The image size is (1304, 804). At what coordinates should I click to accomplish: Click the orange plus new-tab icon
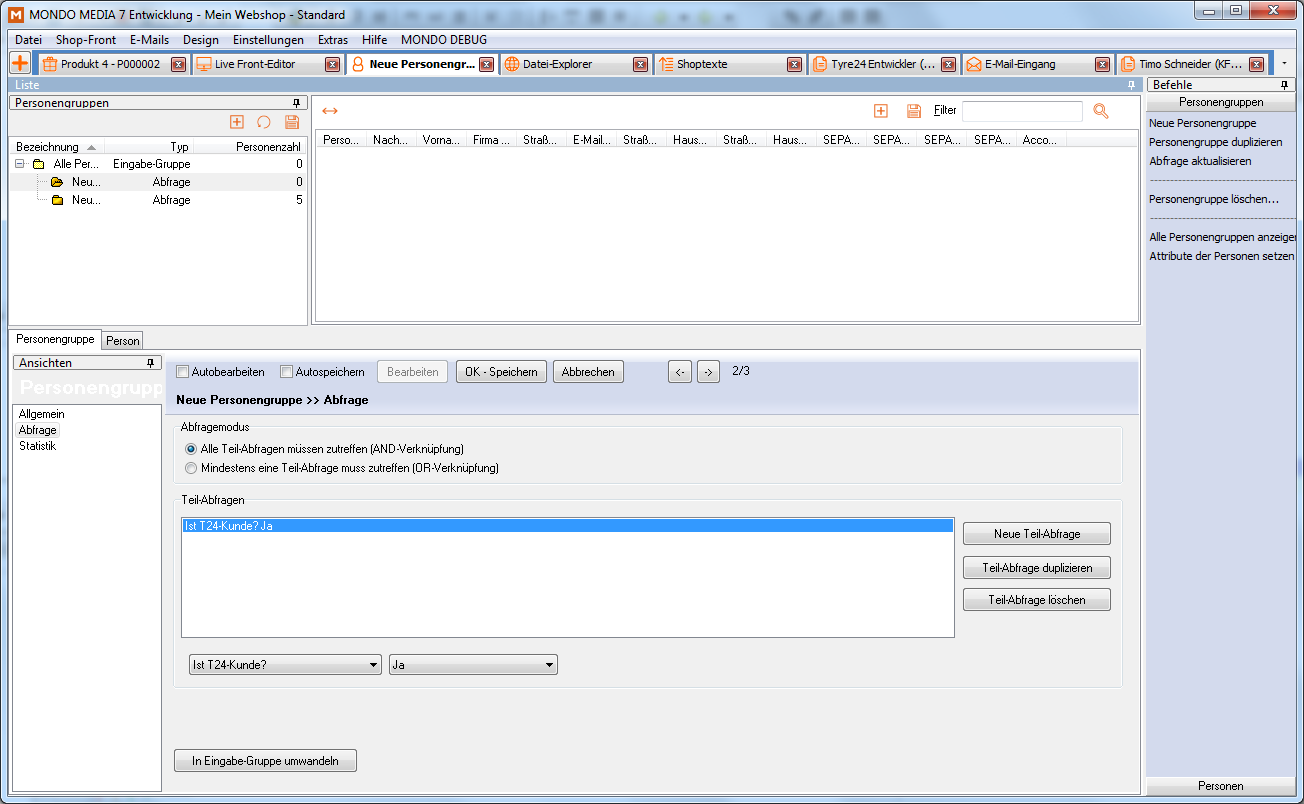[x=19, y=63]
